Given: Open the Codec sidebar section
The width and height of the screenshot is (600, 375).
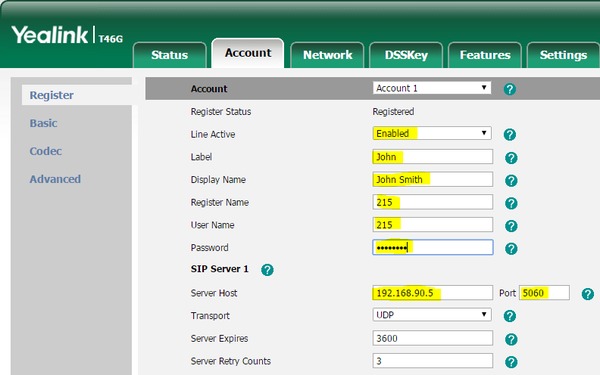Looking at the screenshot, I should pos(46,151).
